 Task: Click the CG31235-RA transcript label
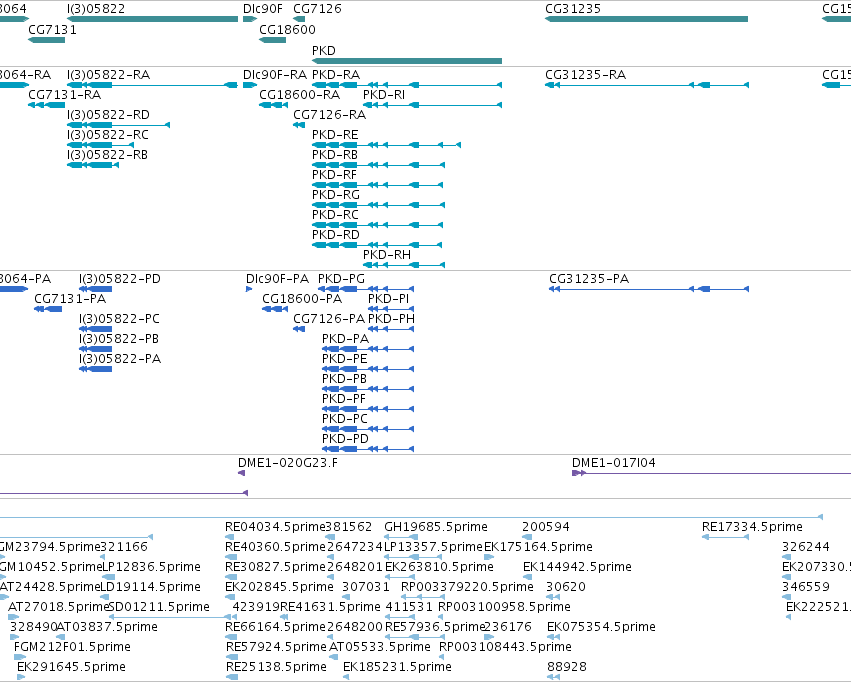click(x=586, y=74)
